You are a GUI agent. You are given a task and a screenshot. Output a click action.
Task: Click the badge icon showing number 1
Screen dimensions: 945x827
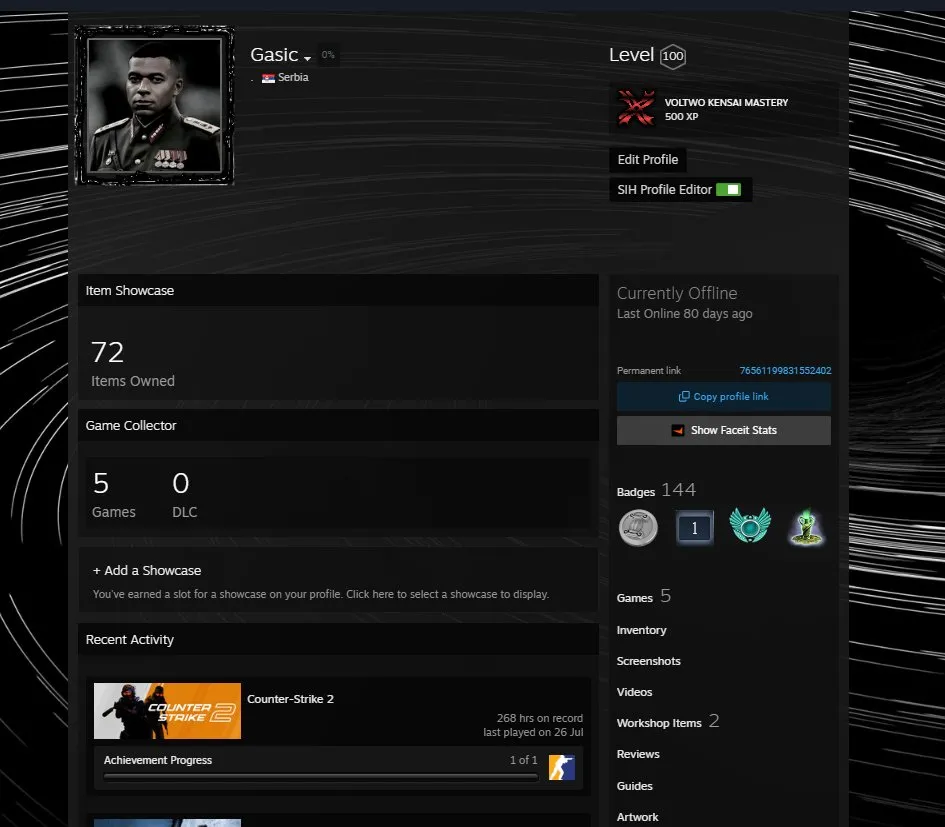[694, 528]
